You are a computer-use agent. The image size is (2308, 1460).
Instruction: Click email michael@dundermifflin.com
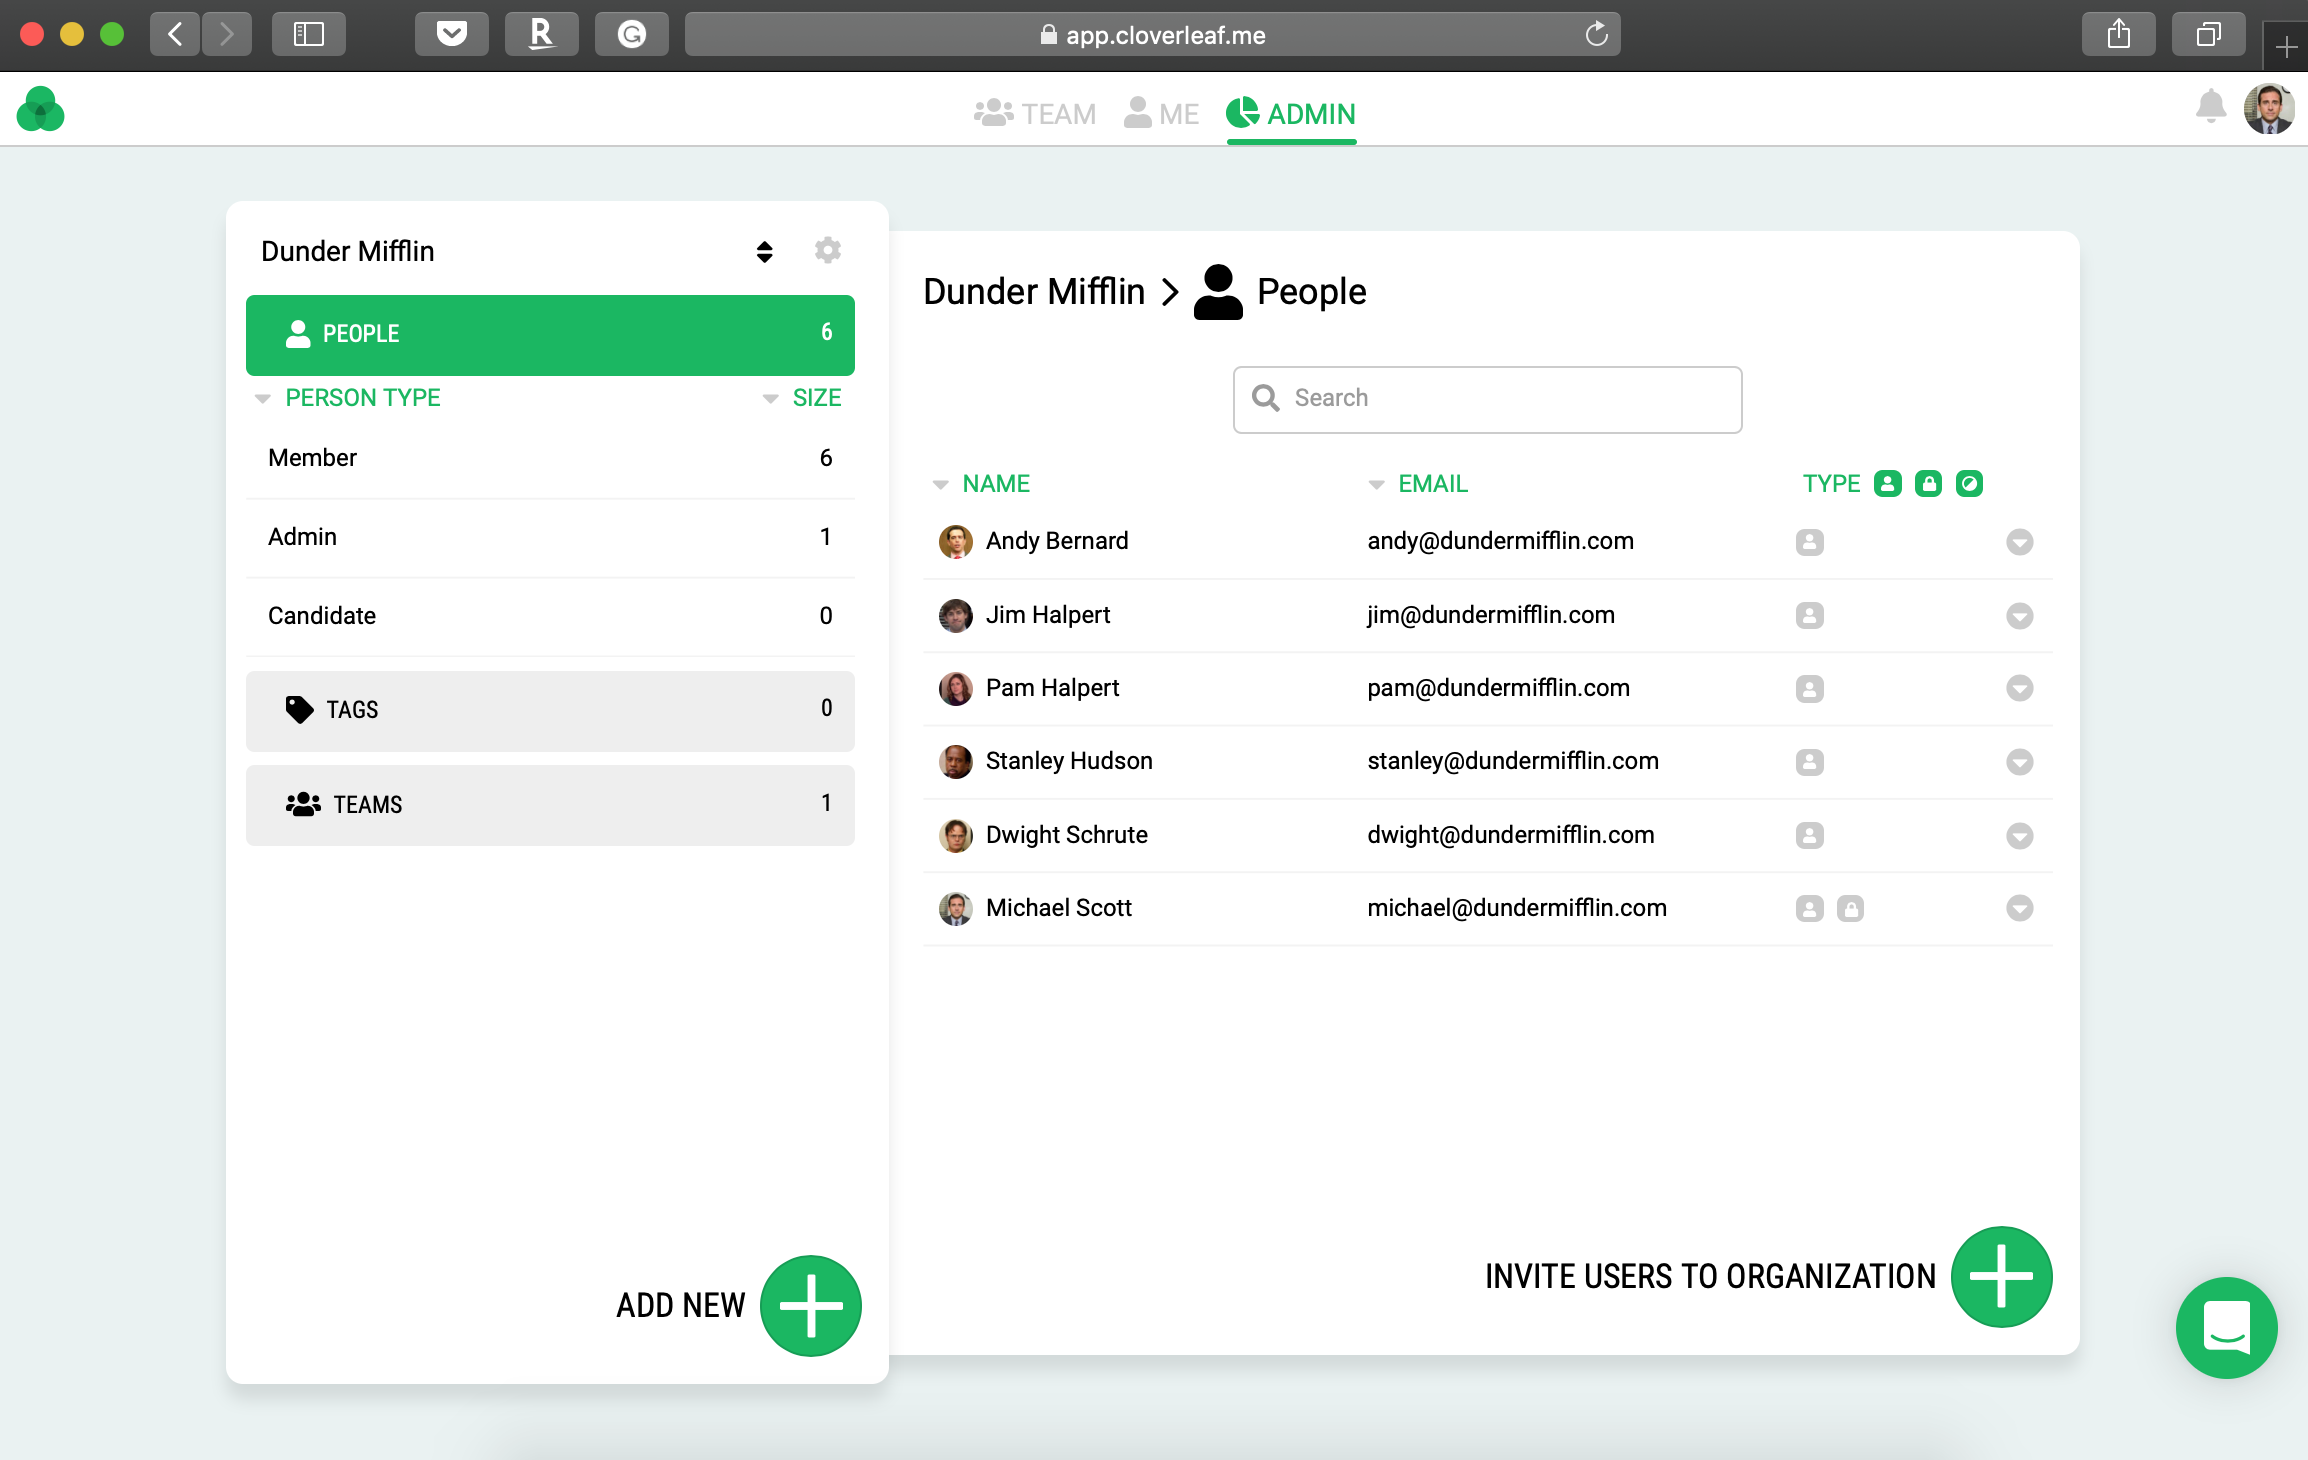coord(1517,908)
